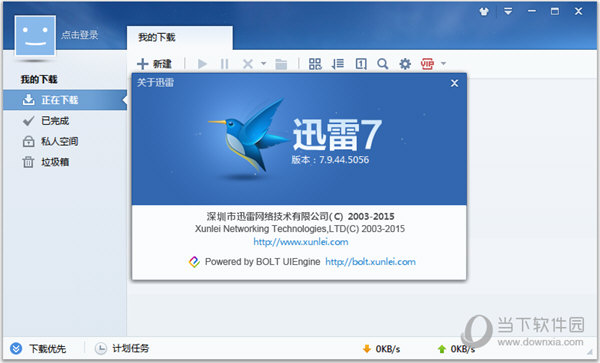Expand the delete options dropdown arrow
This screenshot has width=600, height=363.
click(x=263, y=63)
